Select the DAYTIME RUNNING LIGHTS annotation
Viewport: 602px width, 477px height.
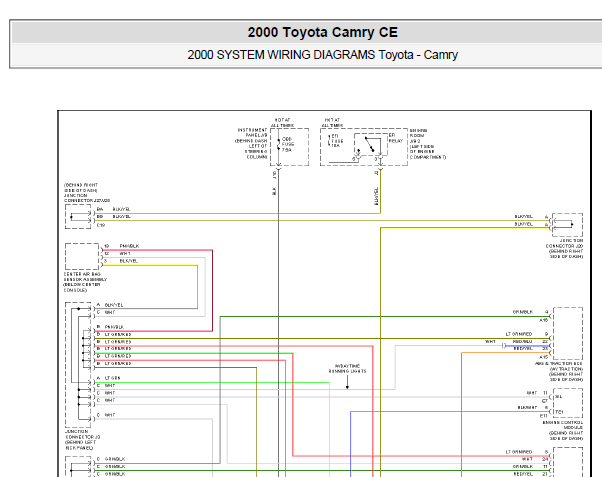(x=347, y=369)
